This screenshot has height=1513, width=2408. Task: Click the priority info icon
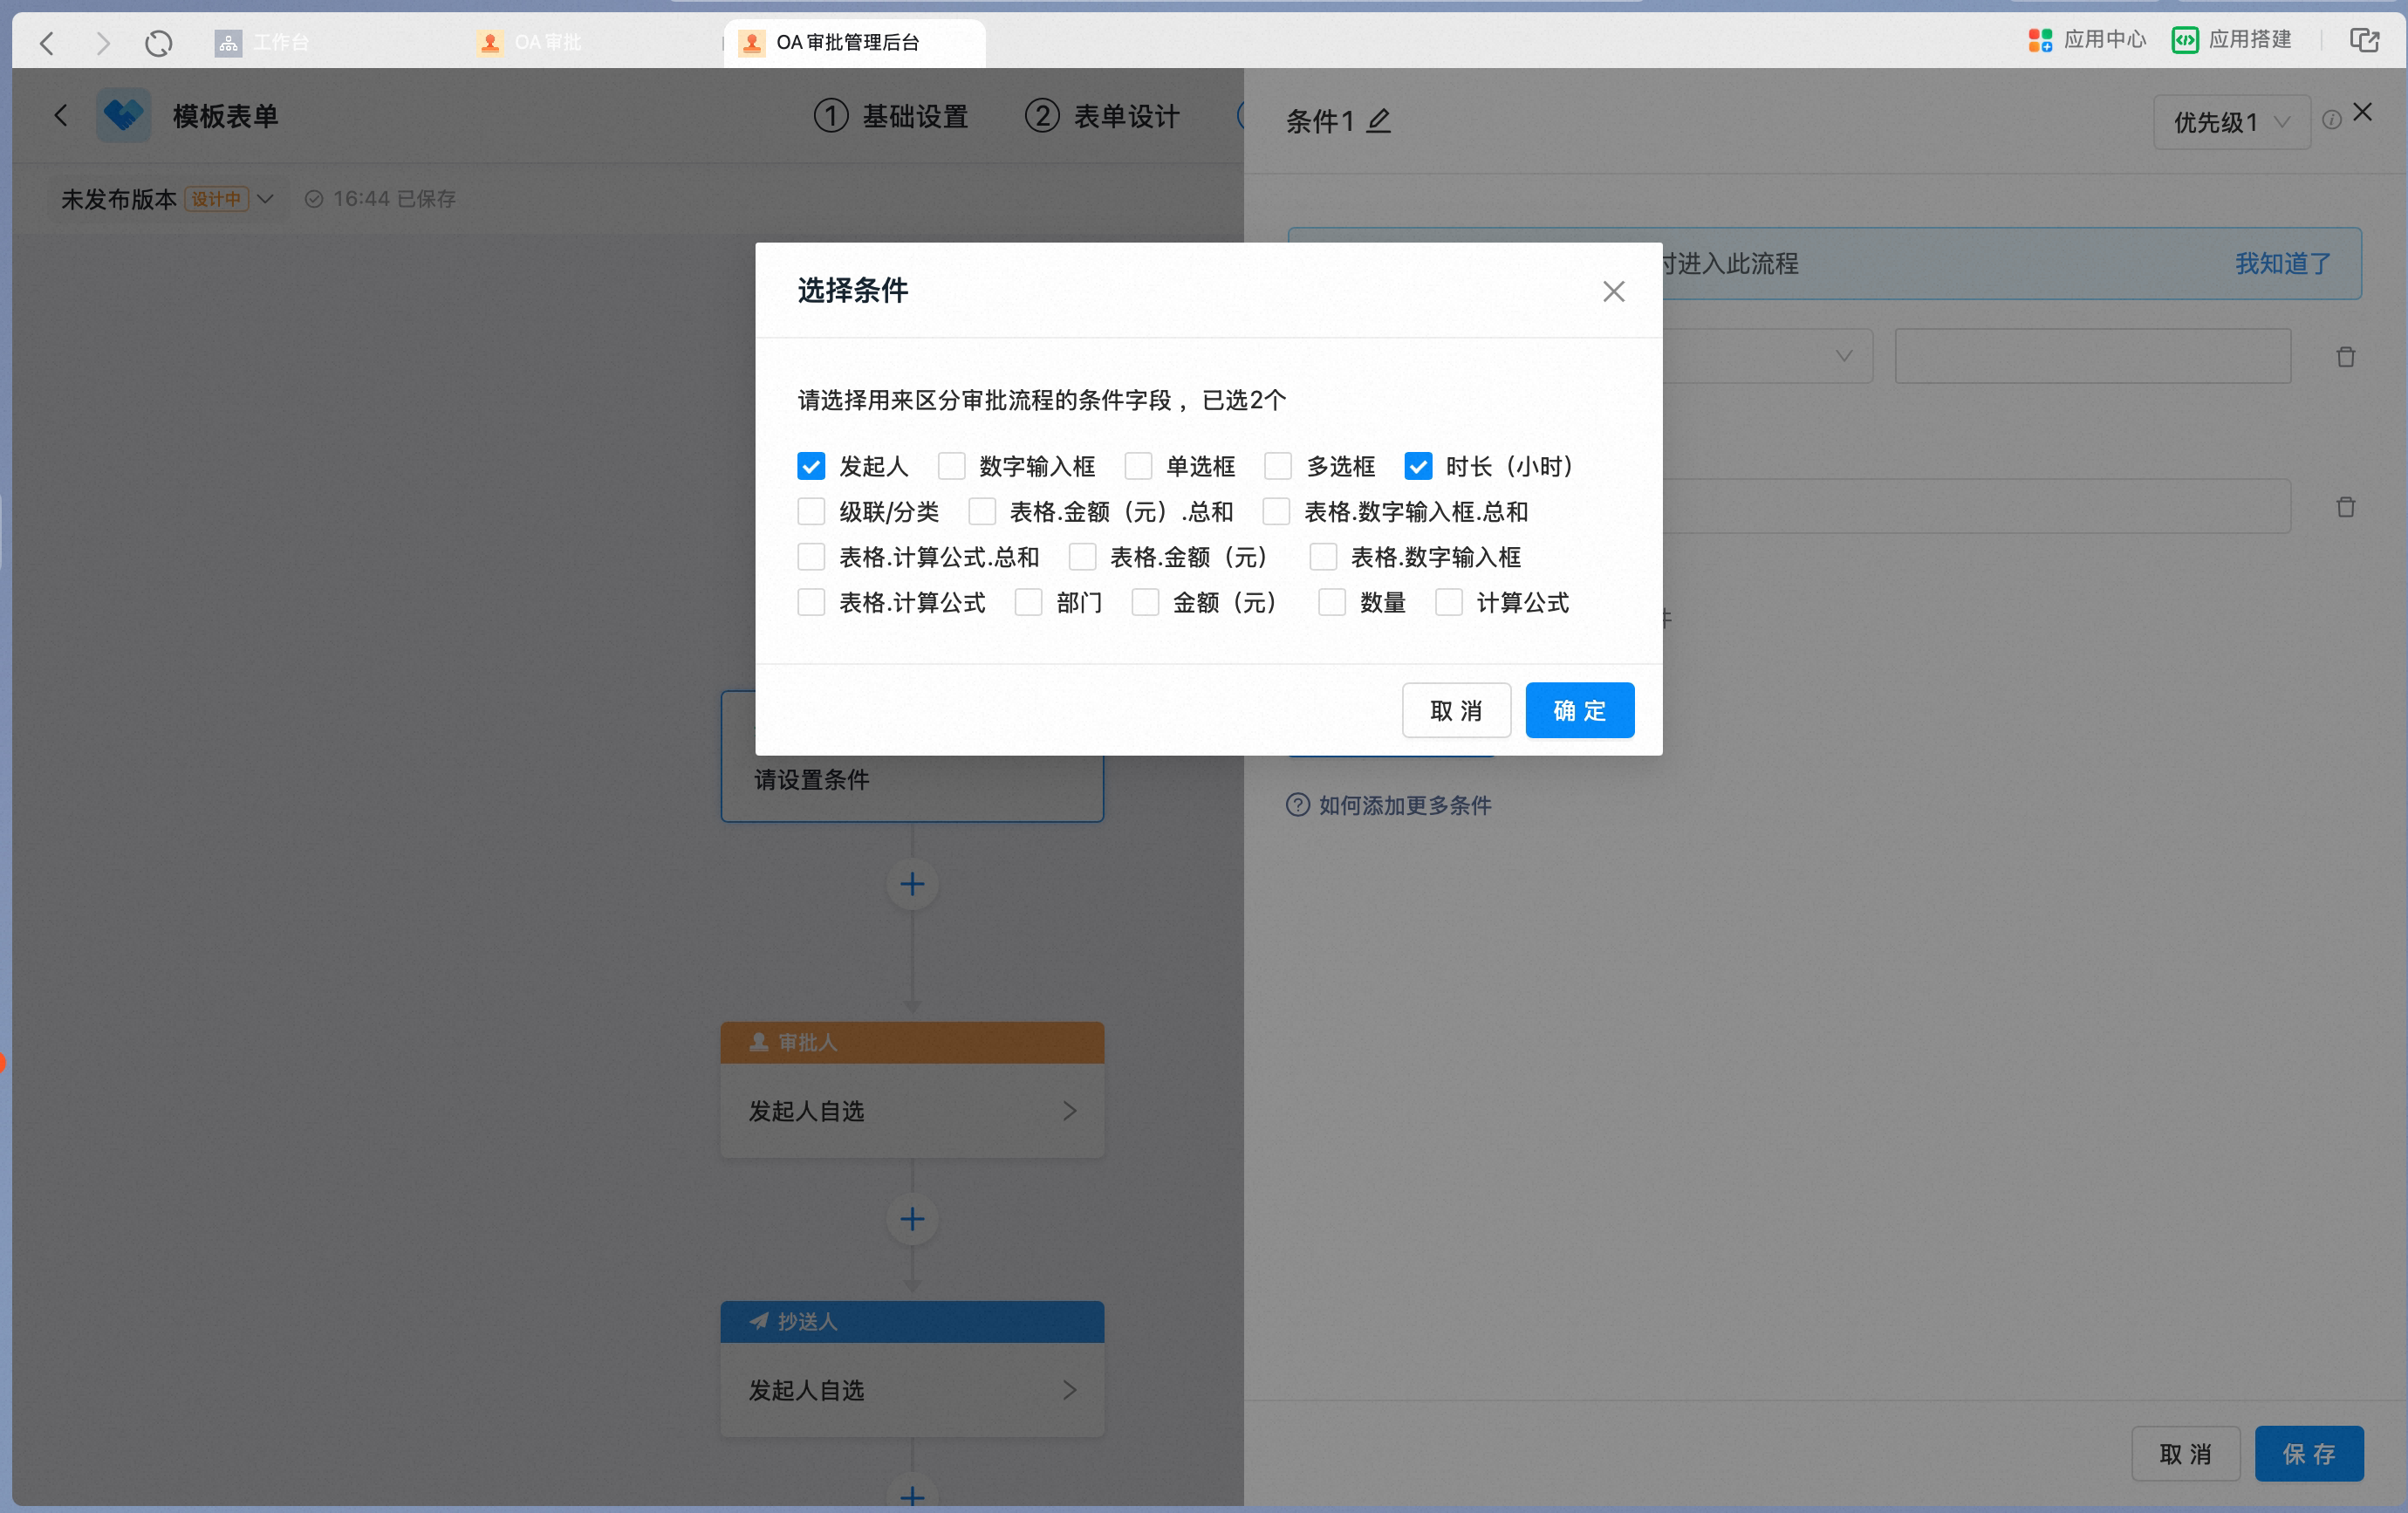(2331, 121)
